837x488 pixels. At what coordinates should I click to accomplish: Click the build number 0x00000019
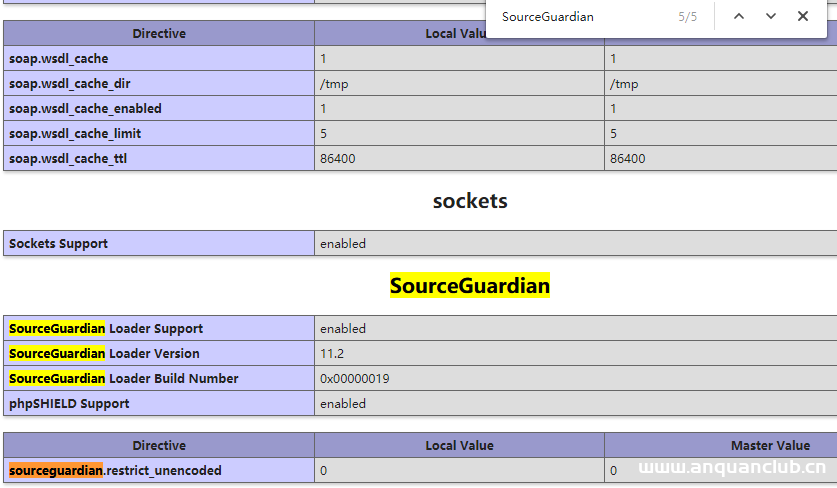pos(354,379)
